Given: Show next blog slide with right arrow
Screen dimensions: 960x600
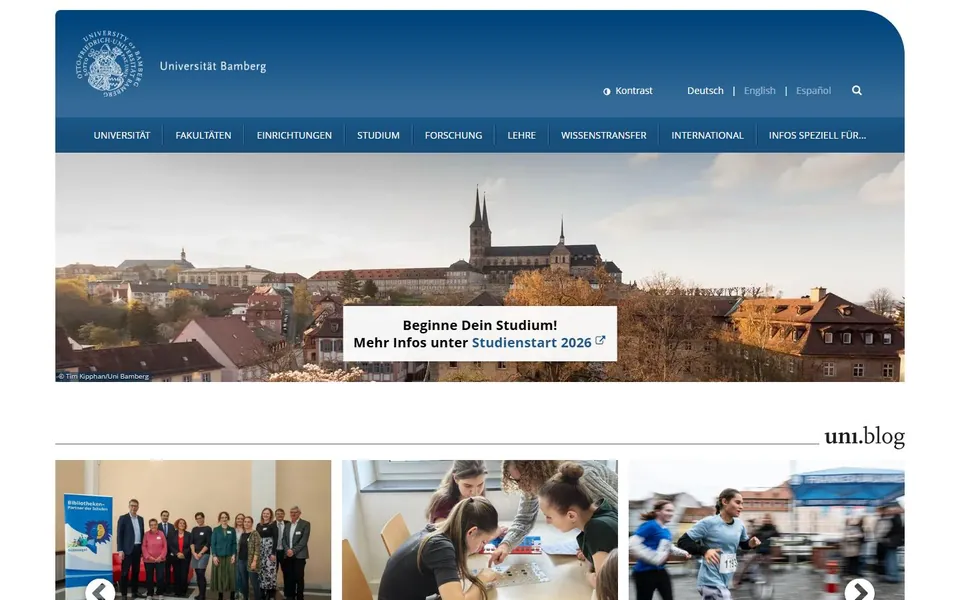Looking at the screenshot, I should [x=860, y=590].
